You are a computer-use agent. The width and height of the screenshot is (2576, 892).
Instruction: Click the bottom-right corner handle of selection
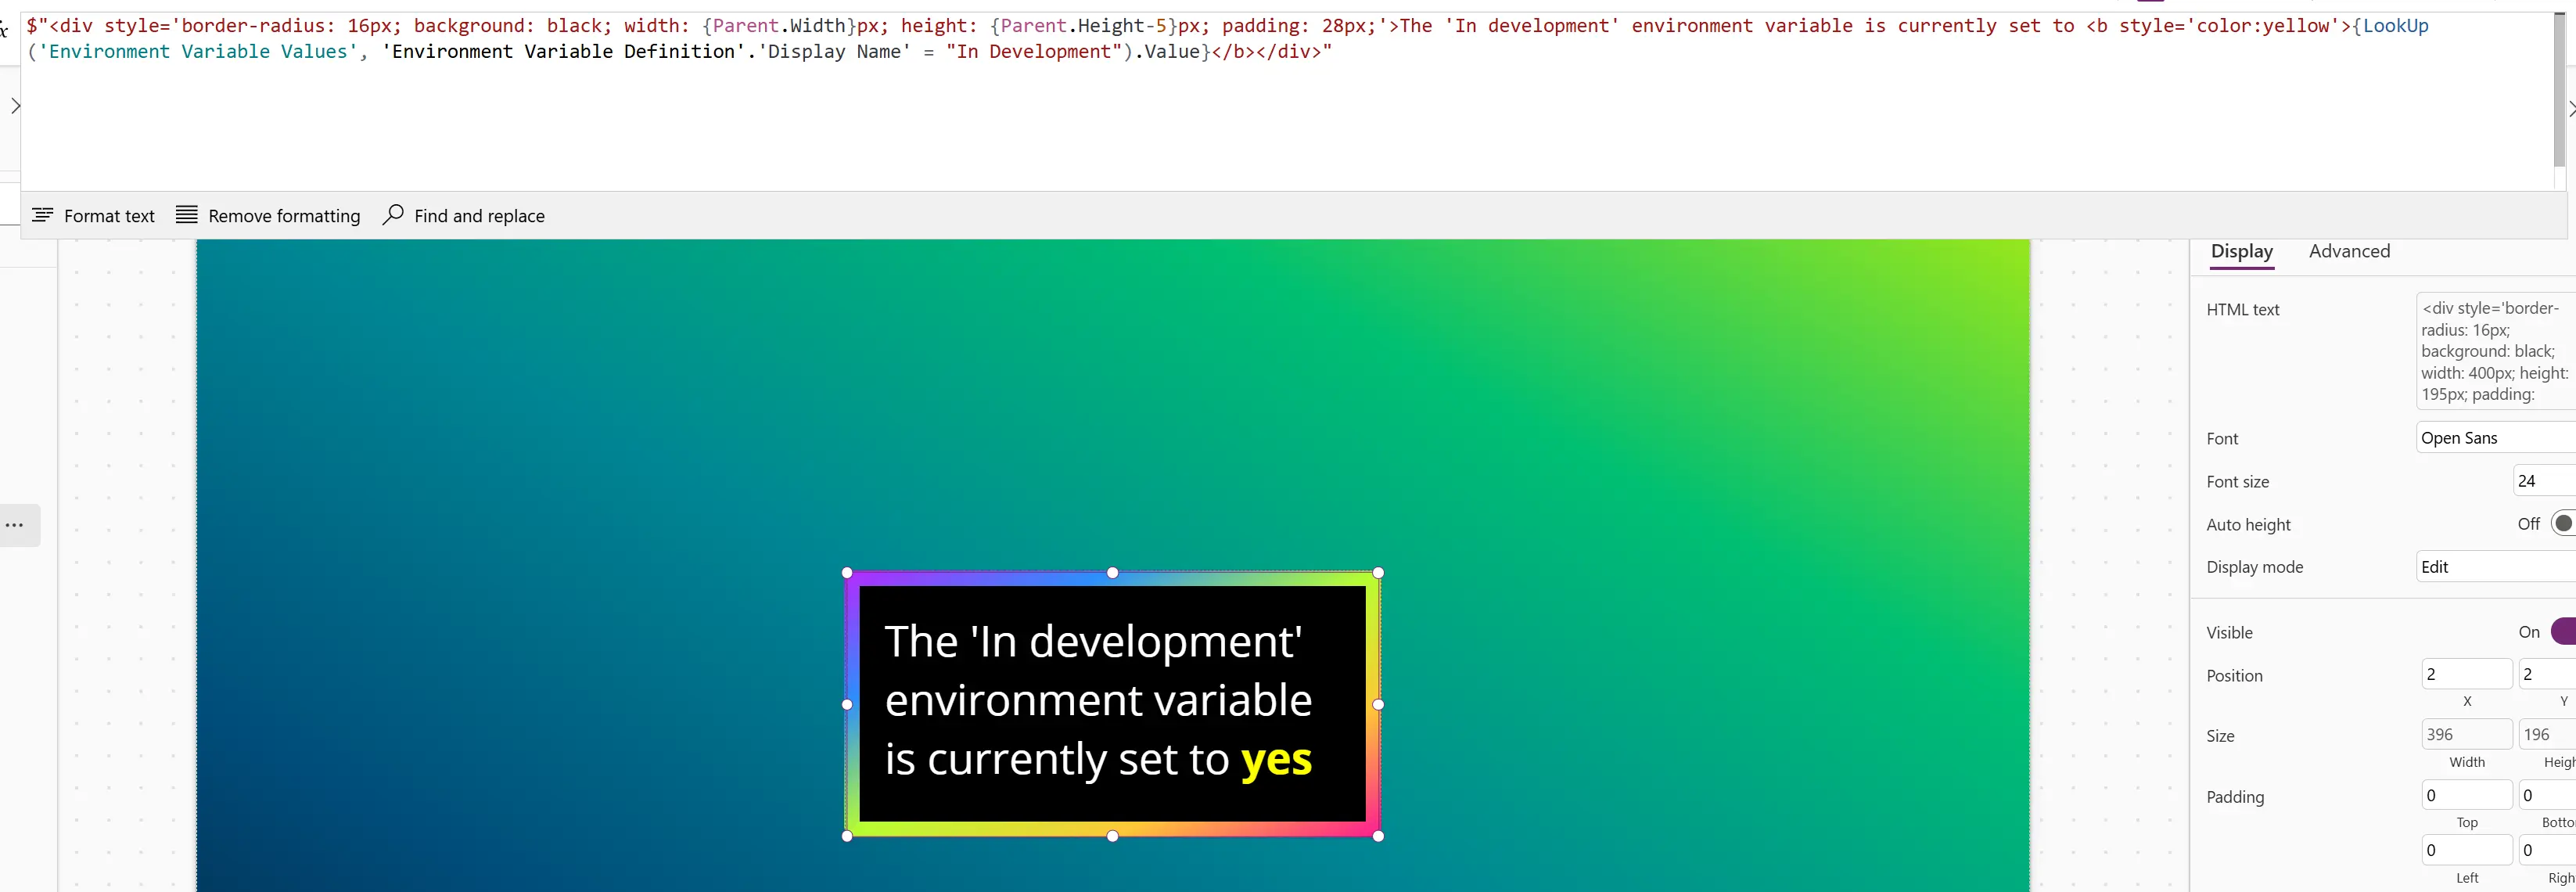tap(1378, 836)
